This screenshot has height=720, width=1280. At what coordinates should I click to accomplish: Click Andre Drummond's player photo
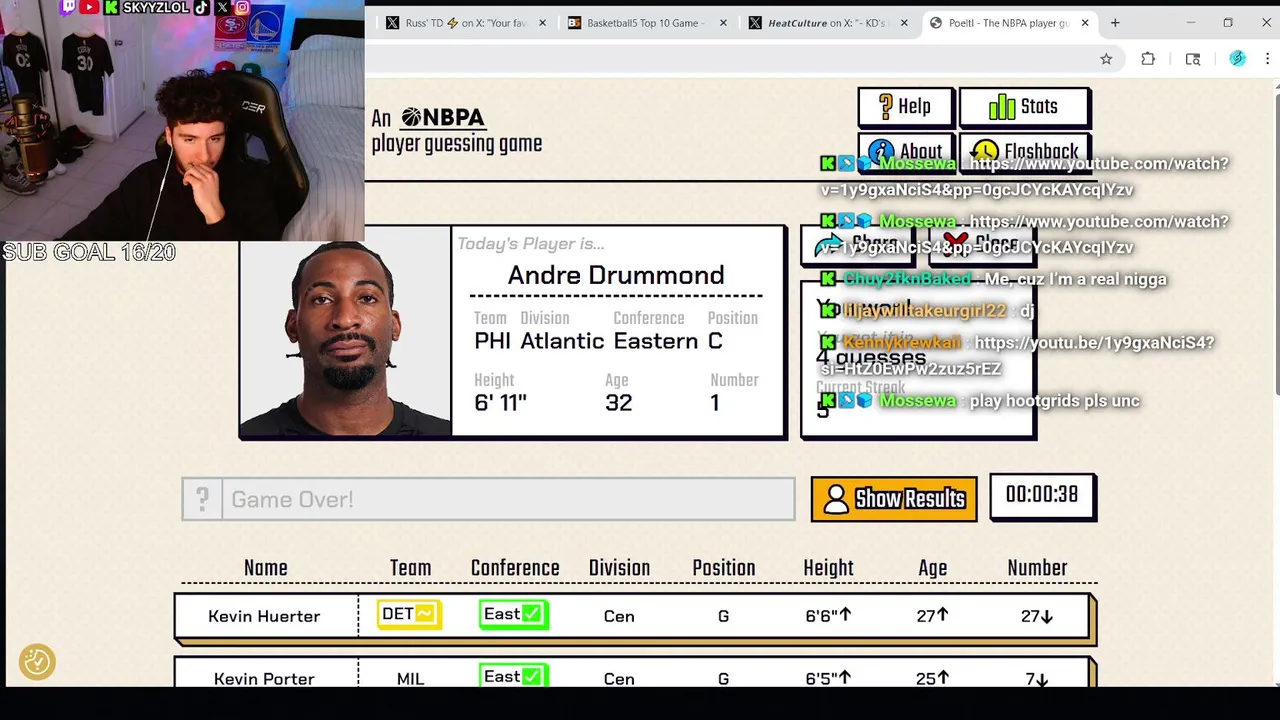pos(345,339)
